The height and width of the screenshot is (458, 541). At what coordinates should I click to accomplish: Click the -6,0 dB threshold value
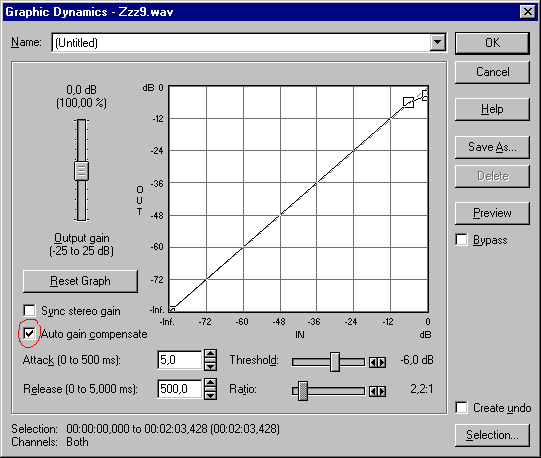pos(417,360)
